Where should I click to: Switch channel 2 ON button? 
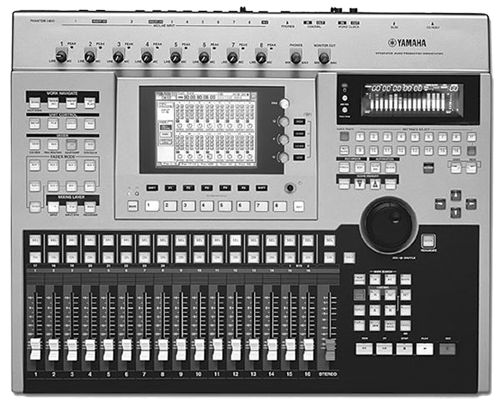(53, 257)
